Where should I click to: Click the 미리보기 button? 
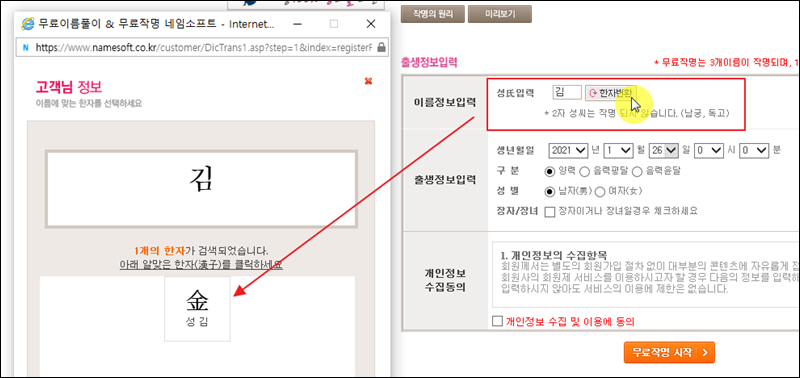click(499, 14)
